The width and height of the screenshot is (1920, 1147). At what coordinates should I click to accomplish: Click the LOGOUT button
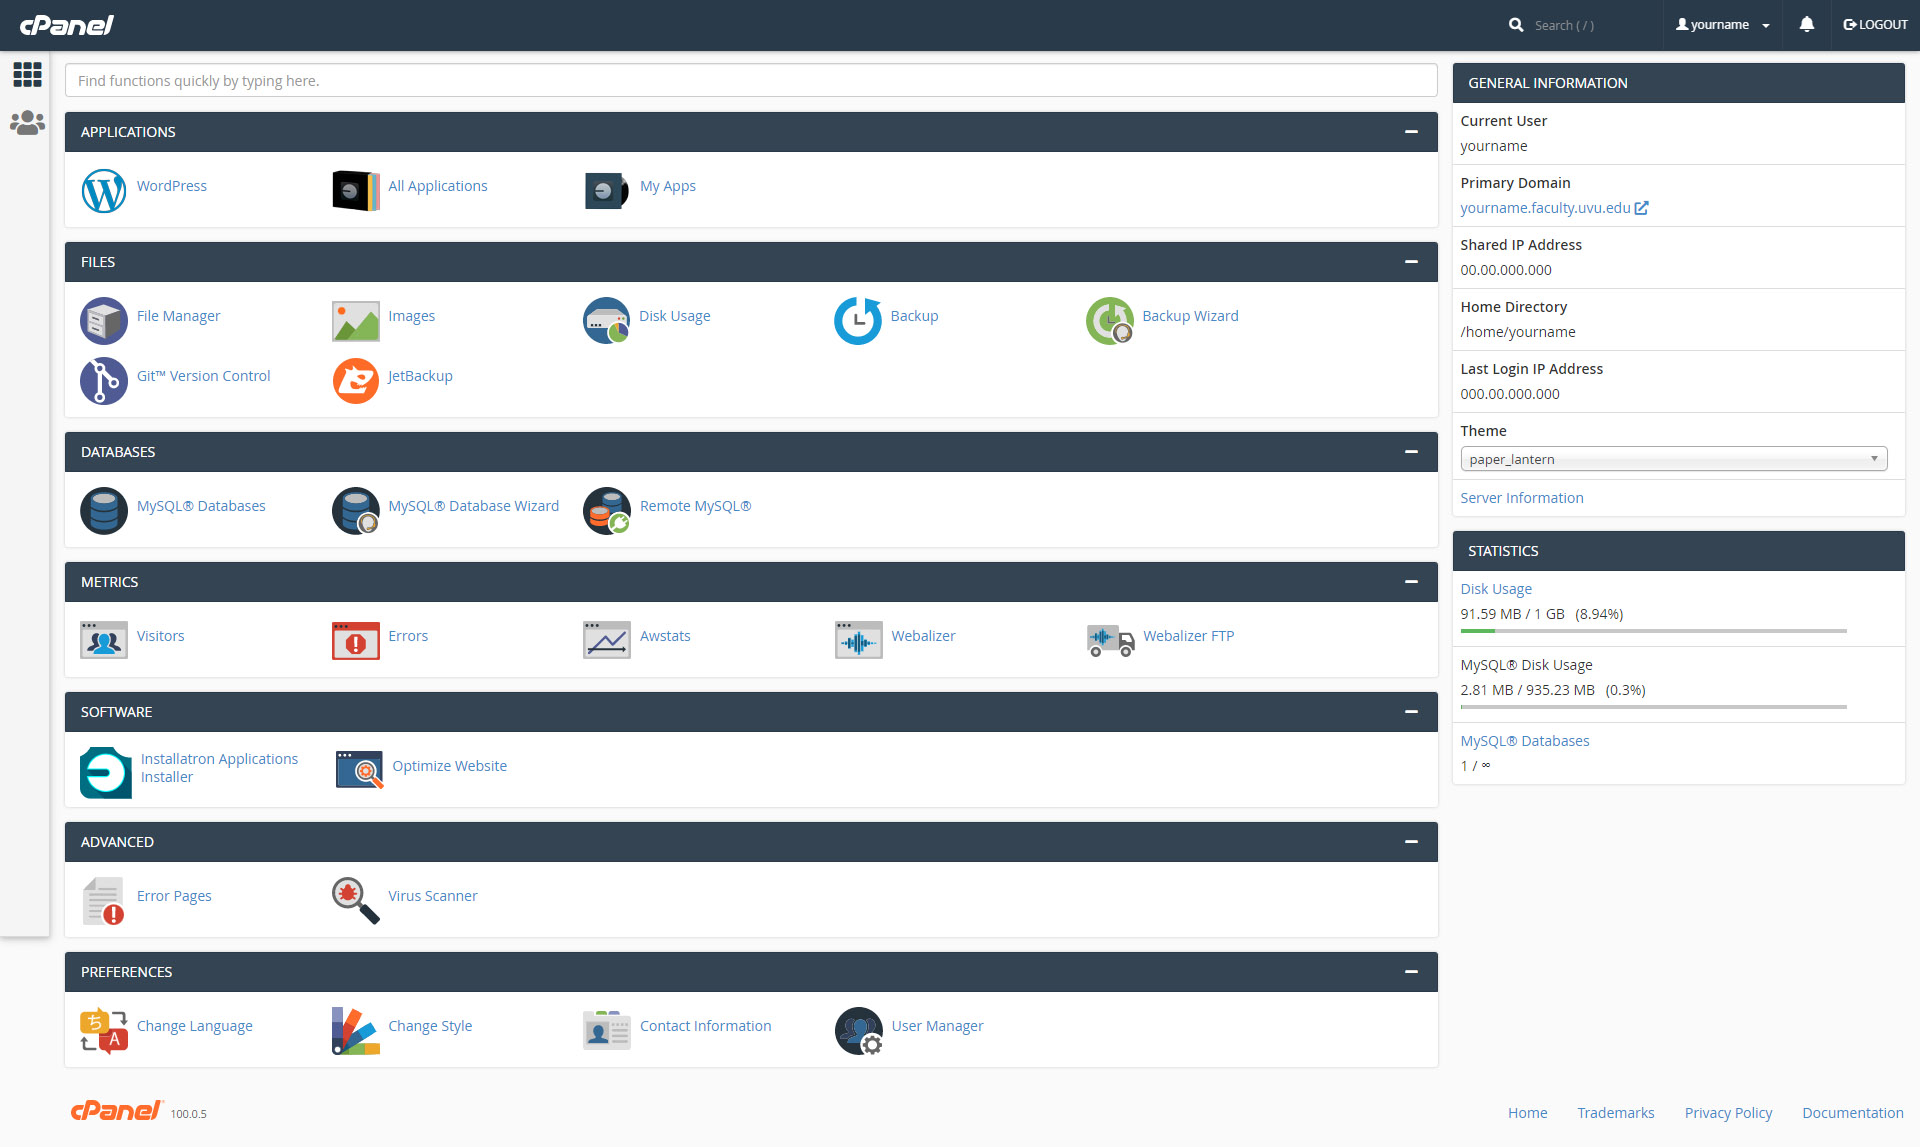click(1875, 25)
